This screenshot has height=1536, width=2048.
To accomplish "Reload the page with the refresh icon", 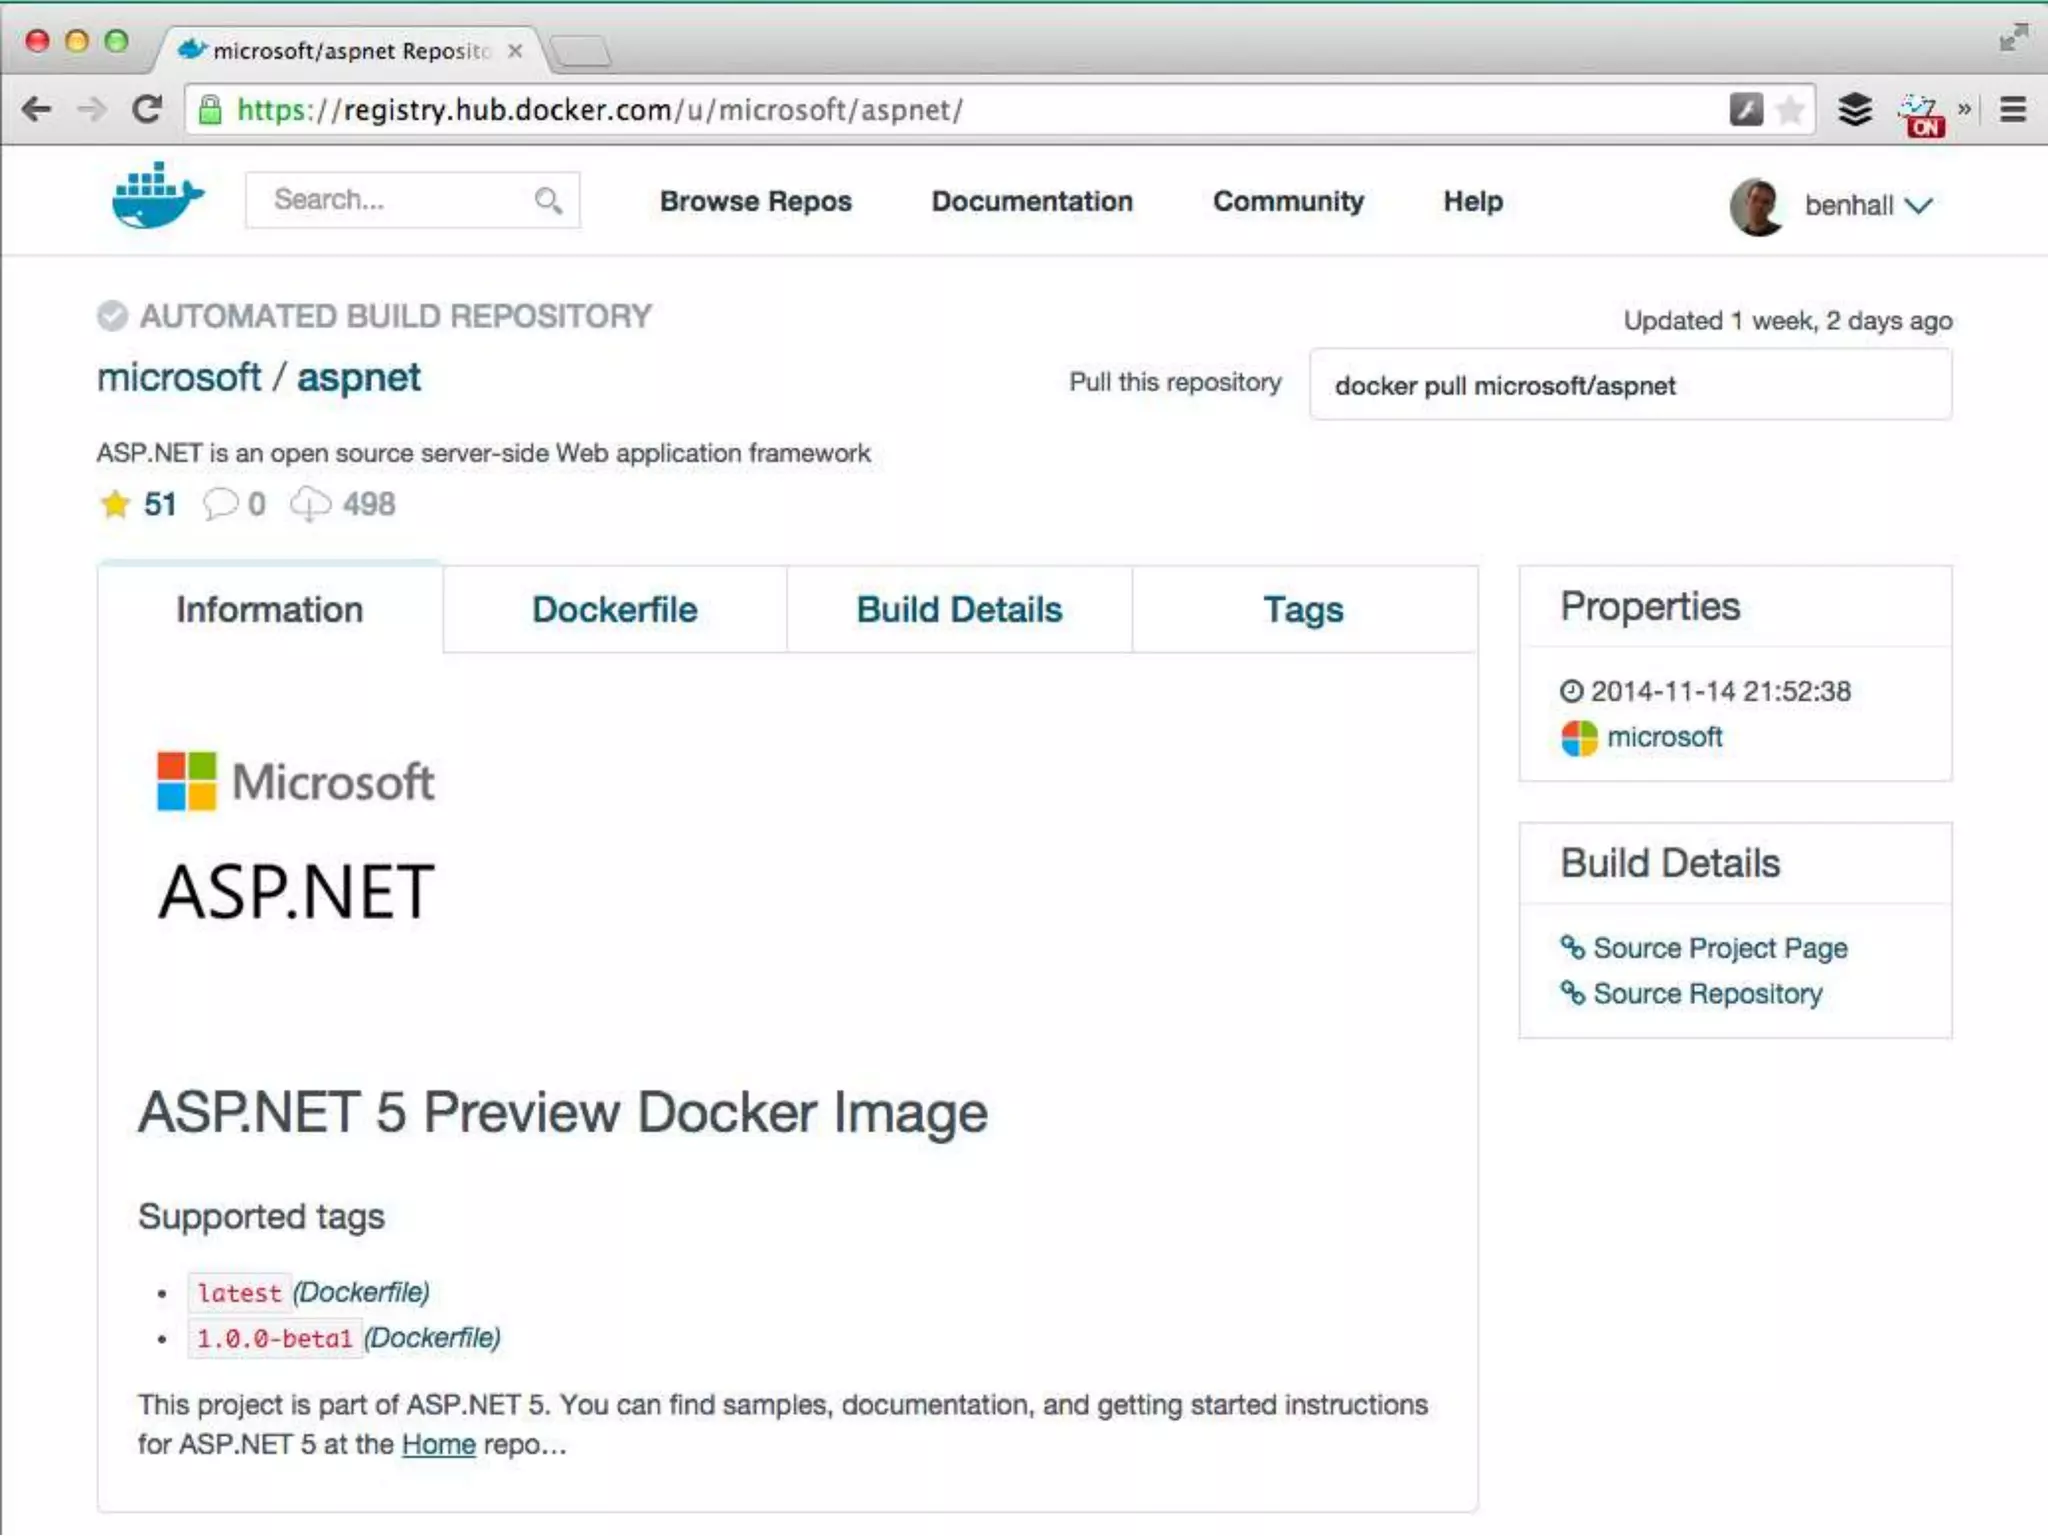I will click(147, 109).
